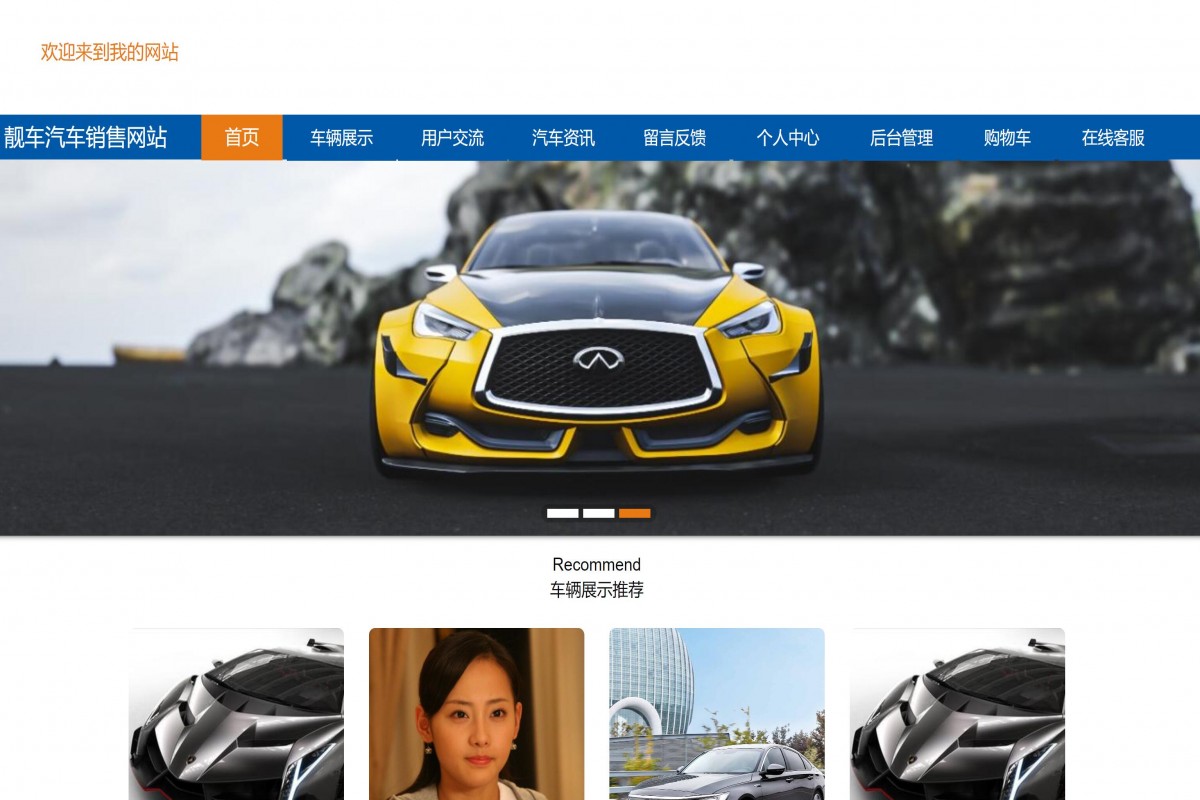View the black sedan recommendation card
The image size is (1200, 800).
tap(716, 713)
